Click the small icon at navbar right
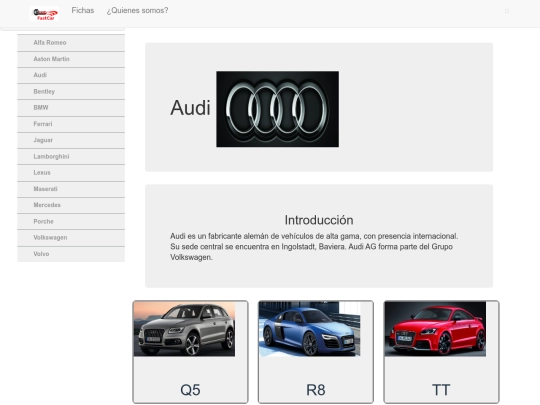Viewport: 540px width, 405px height. coord(507,11)
